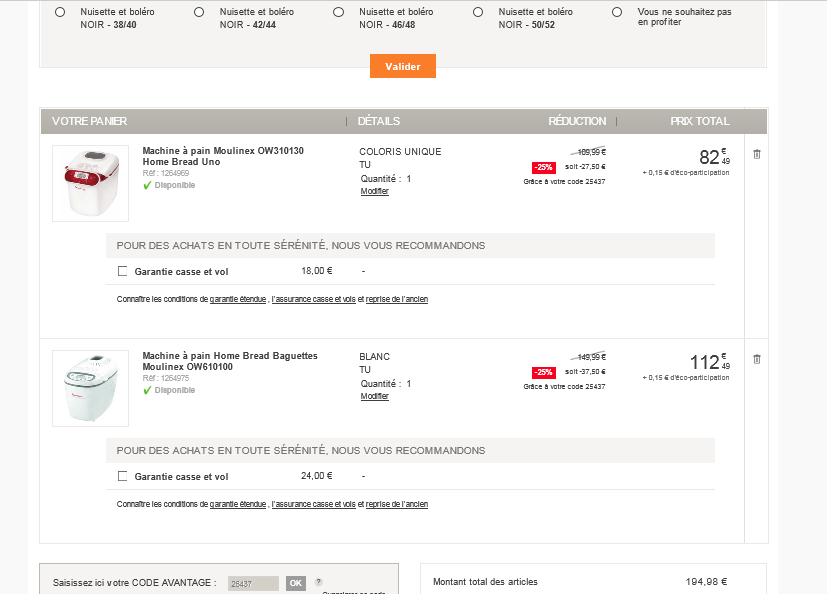Open 'reprise de l'ancien' link under second product
The image size is (827, 594).
(396, 504)
